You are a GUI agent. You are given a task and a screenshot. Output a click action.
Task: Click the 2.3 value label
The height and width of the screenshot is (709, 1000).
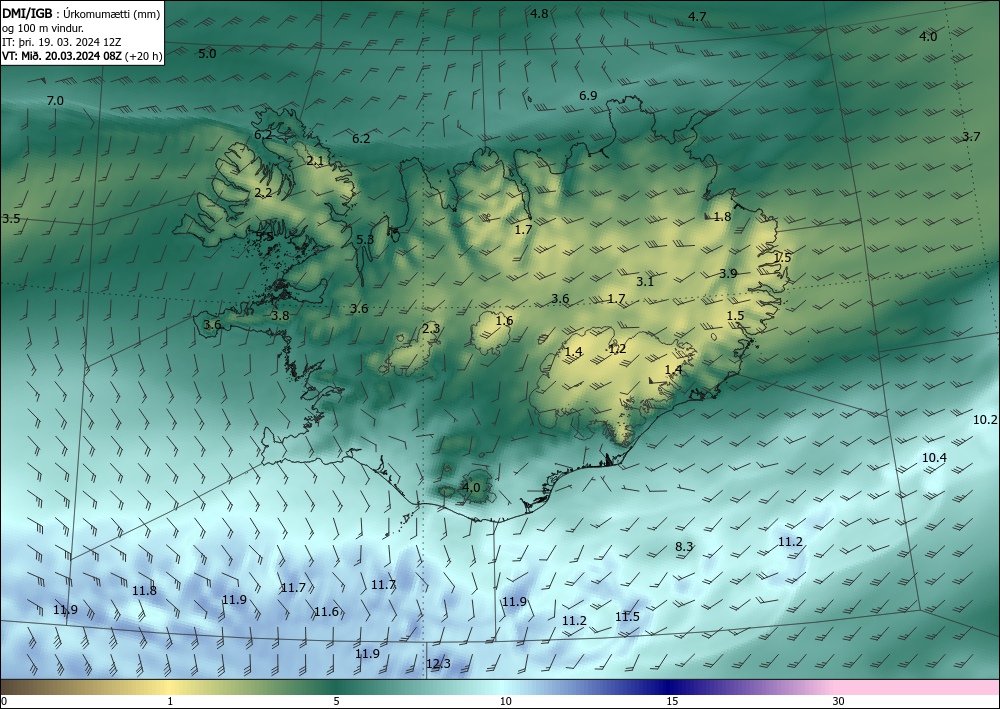point(431,329)
